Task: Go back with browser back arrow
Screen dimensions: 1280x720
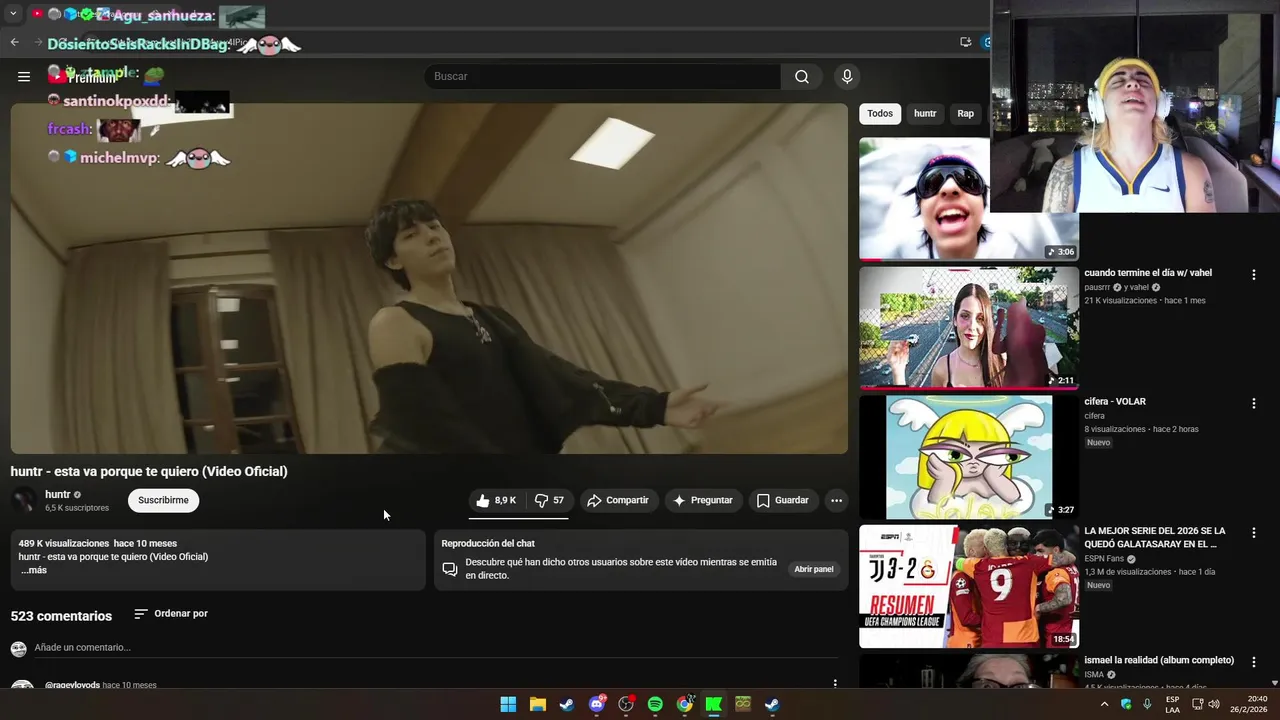Action: pos(14,42)
